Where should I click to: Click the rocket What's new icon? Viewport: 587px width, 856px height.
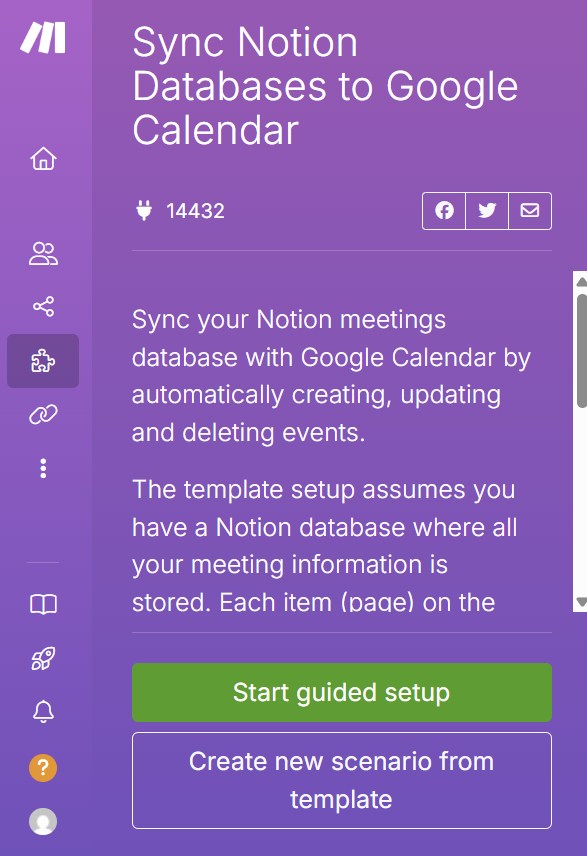[x=43, y=658]
